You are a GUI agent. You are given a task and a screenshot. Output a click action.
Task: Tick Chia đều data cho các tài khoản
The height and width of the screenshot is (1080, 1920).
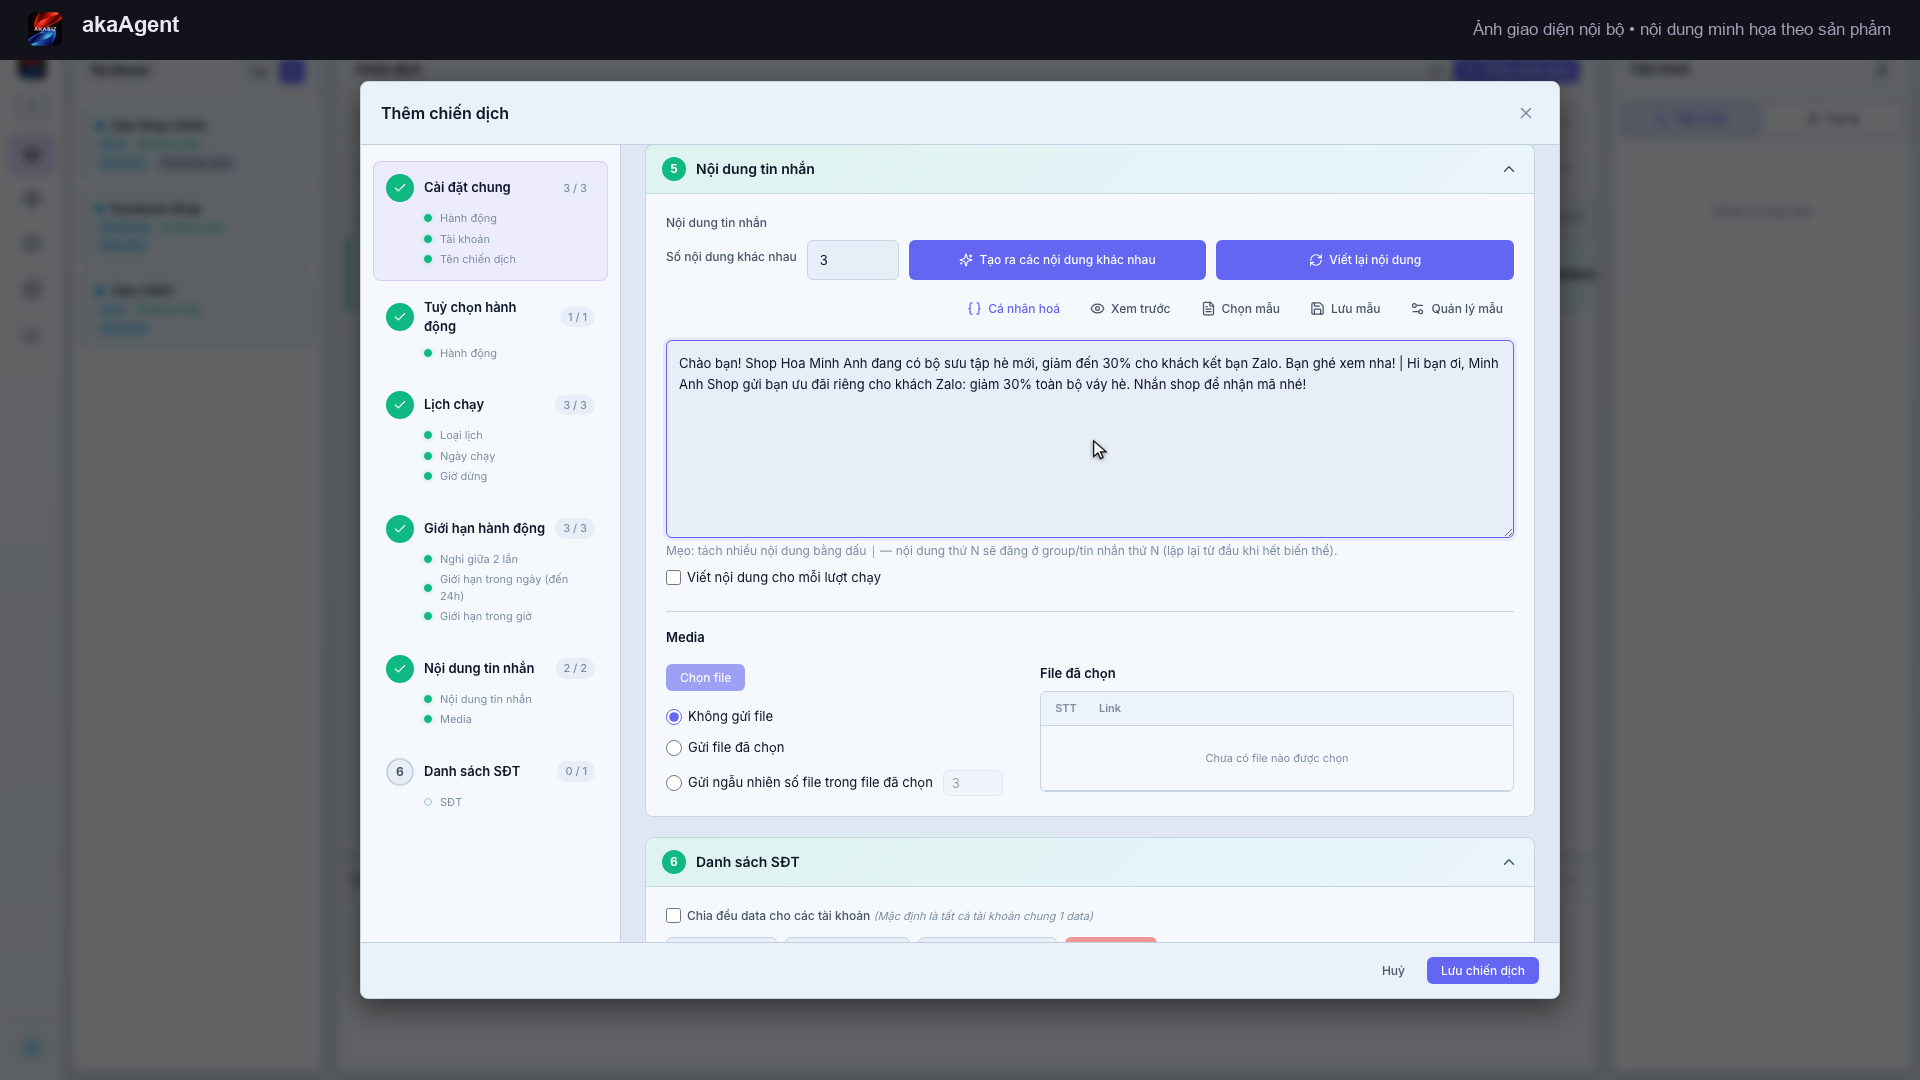tap(674, 916)
